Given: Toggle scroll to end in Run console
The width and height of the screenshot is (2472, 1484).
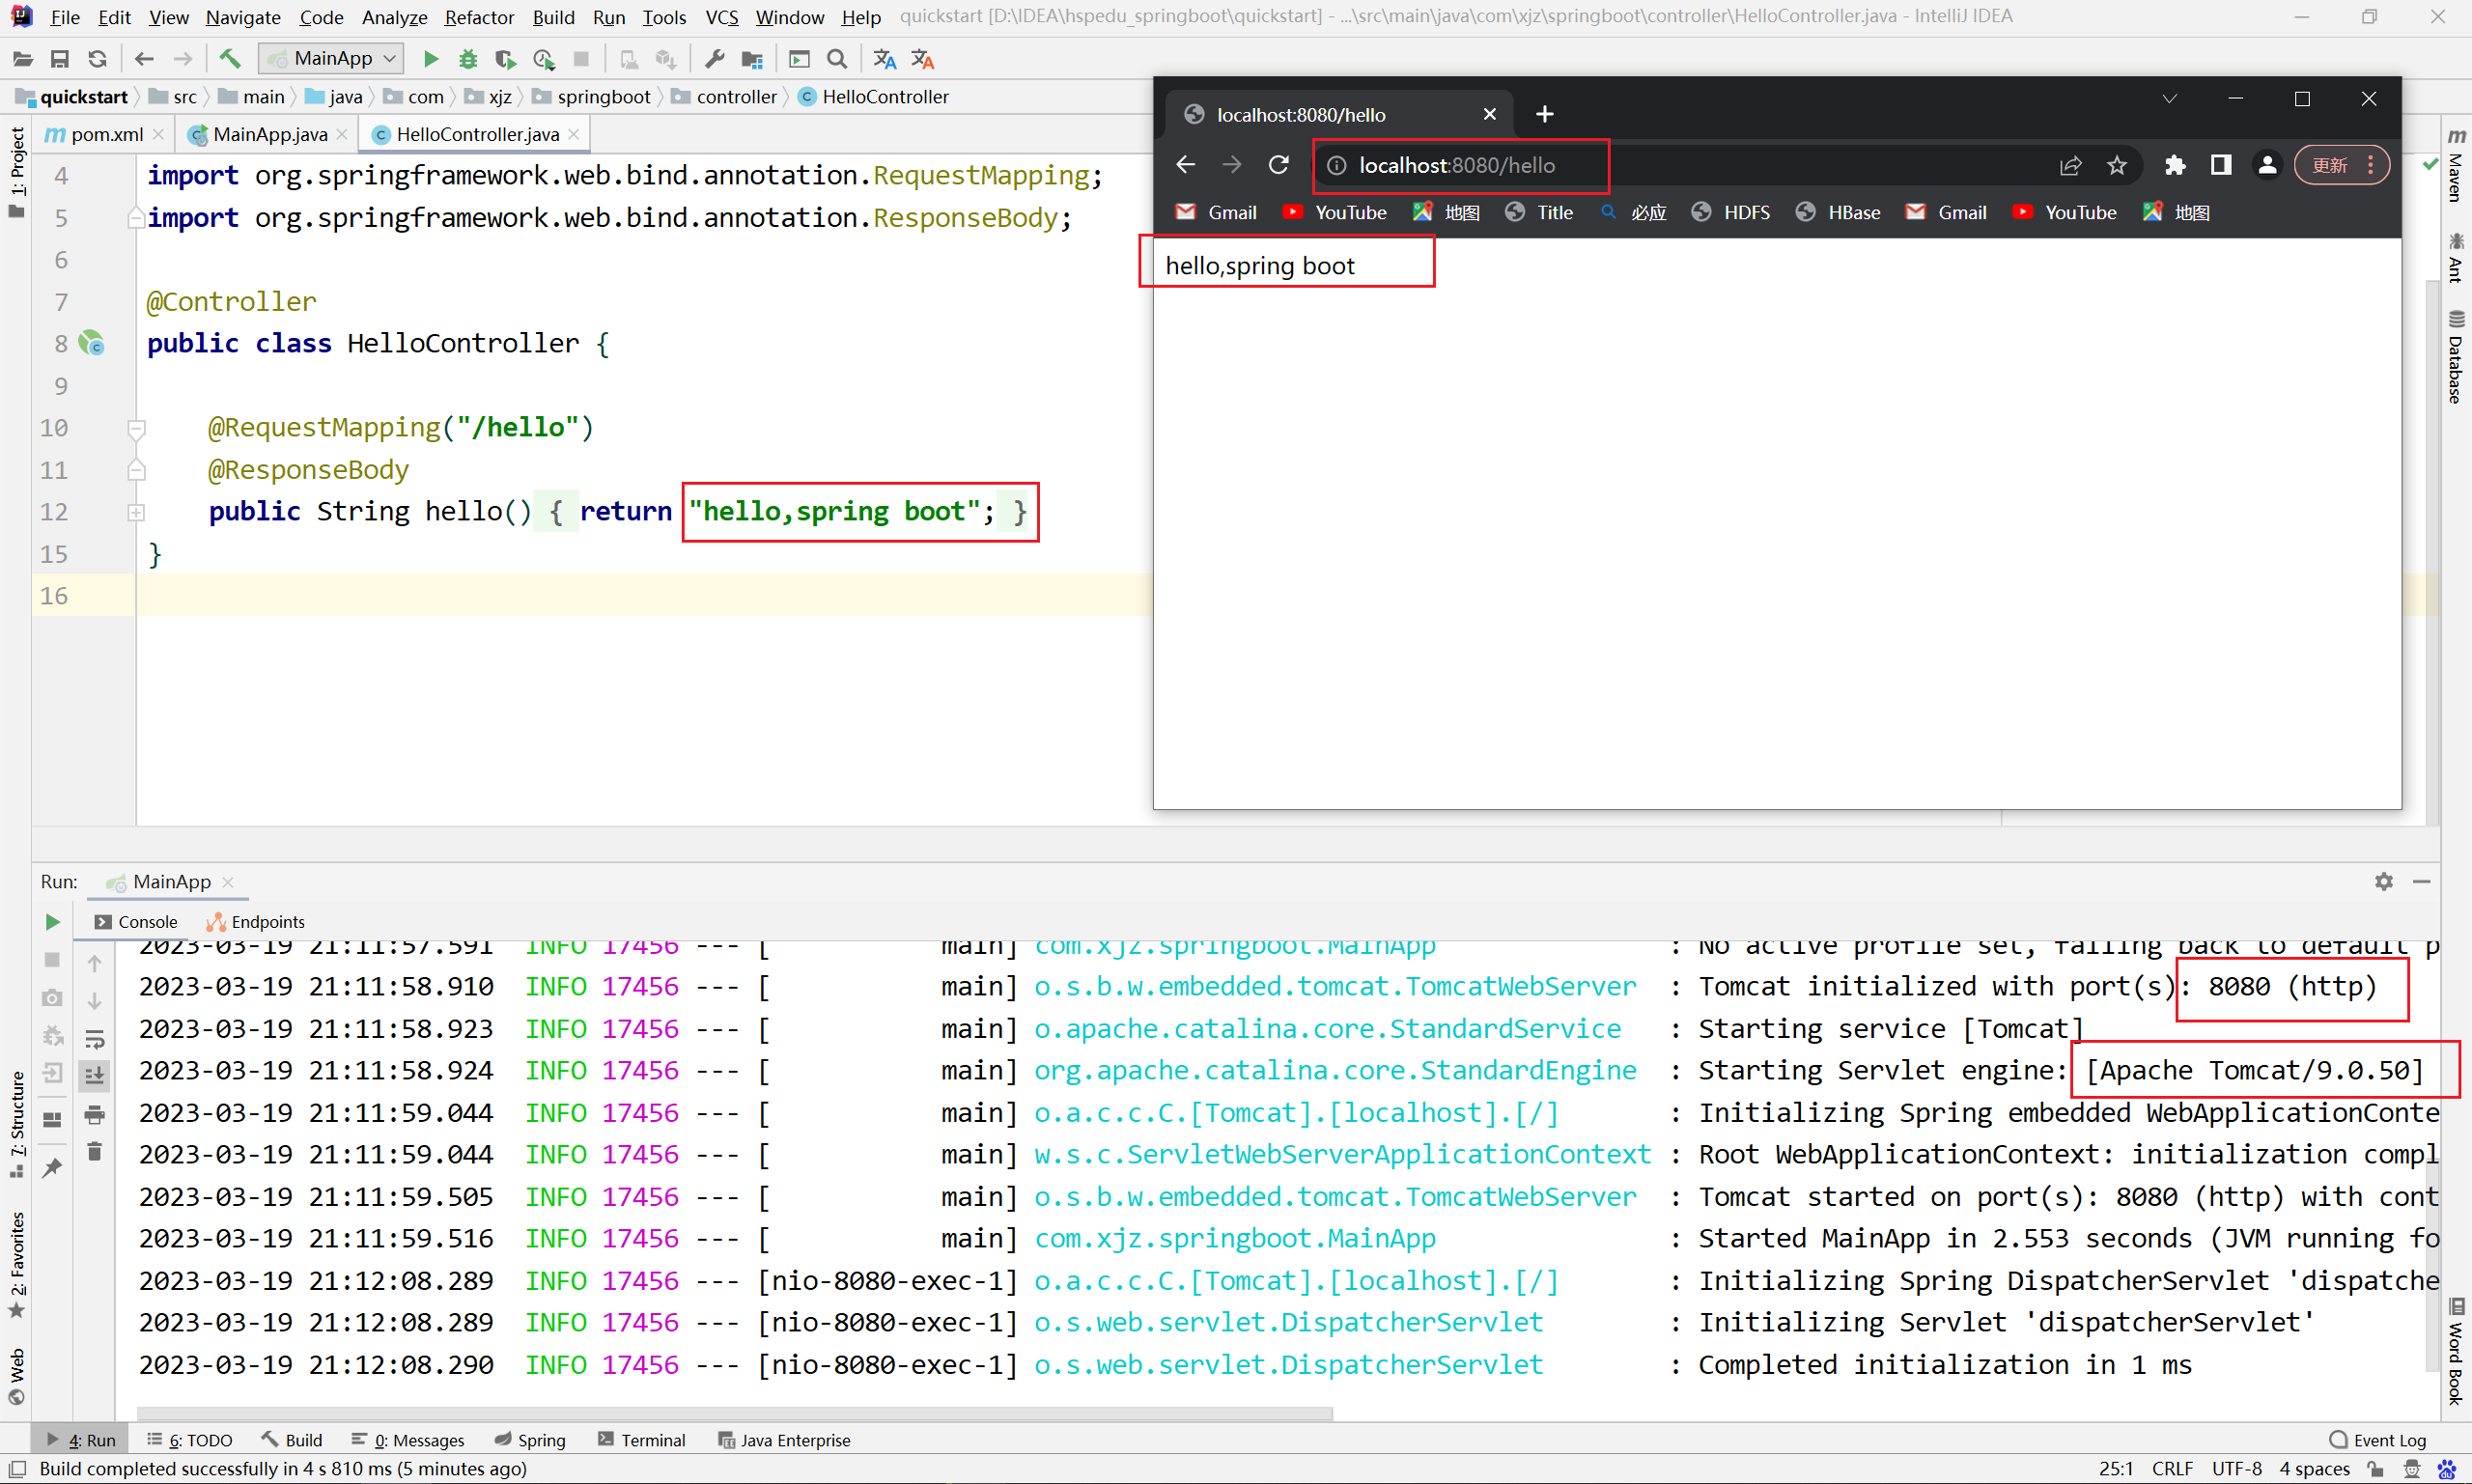Looking at the screenshot, I should pos(95,1076).
